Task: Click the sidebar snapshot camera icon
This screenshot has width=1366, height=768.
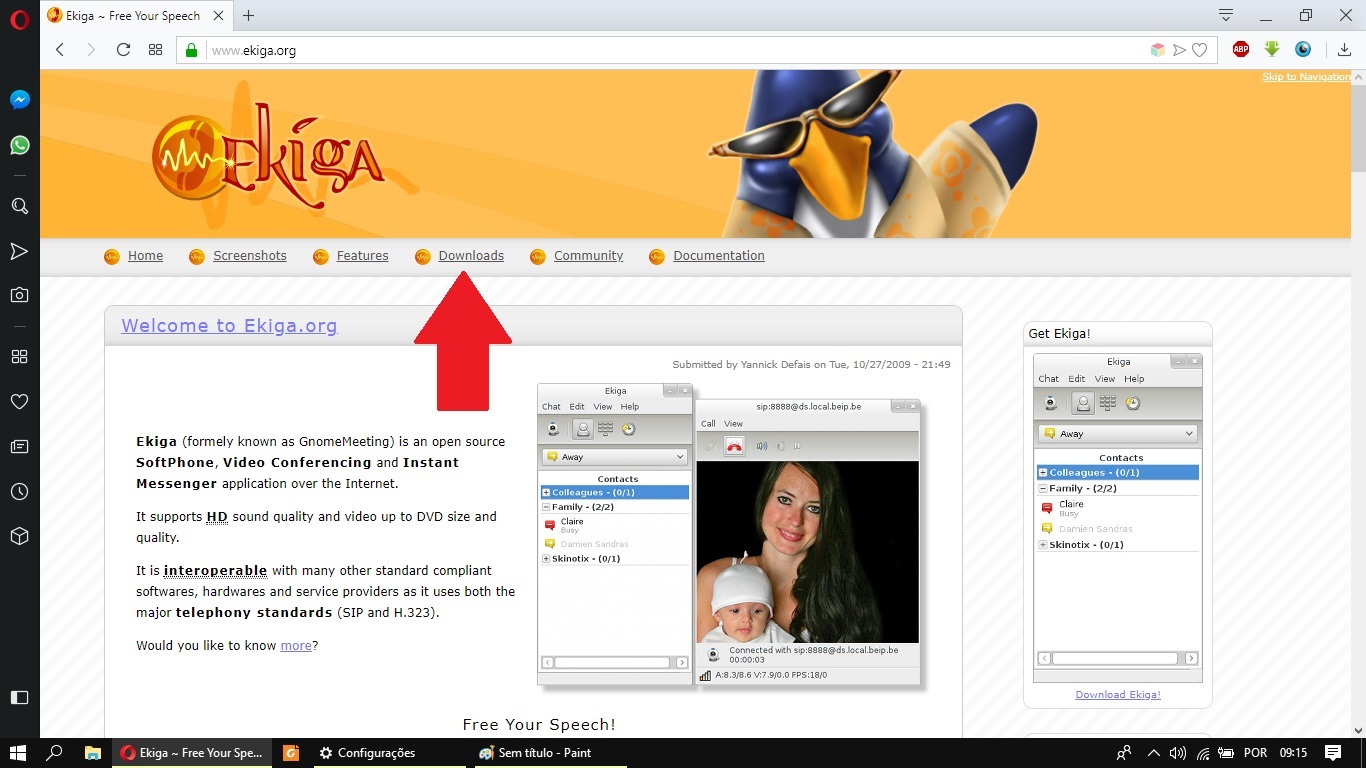Action: pos(19,295)
